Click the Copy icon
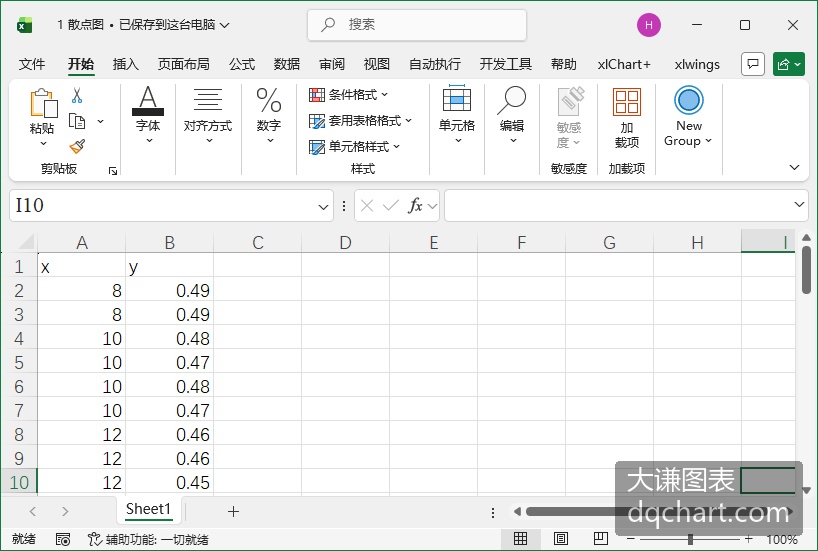818x551 pixels. [x=77, y=121]
